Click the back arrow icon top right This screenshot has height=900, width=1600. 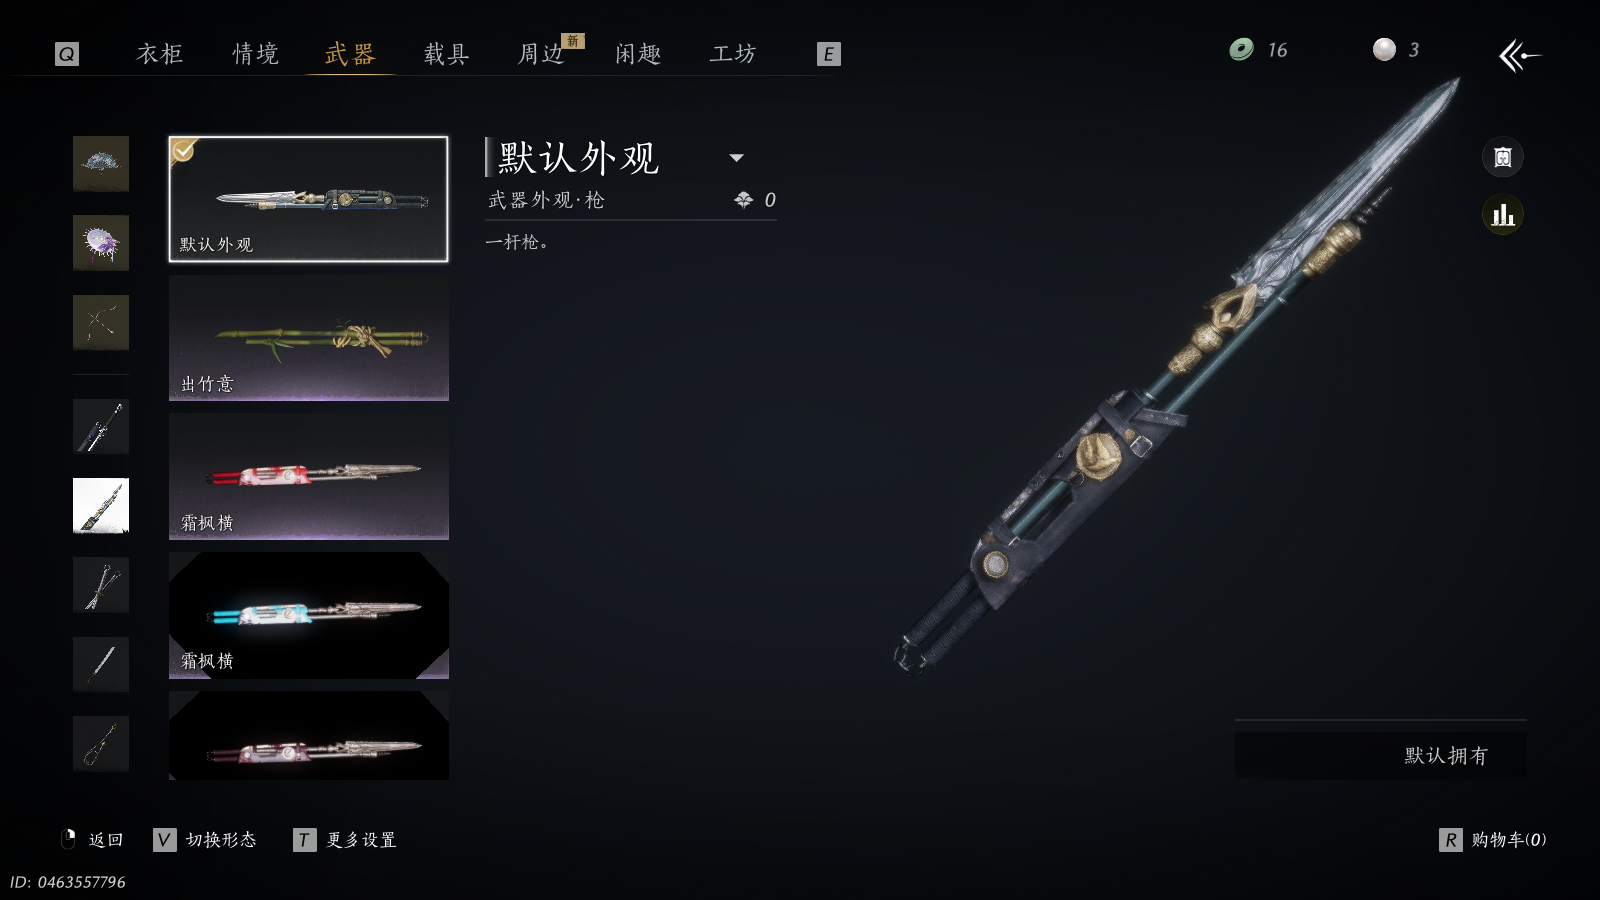point(1519,56)
